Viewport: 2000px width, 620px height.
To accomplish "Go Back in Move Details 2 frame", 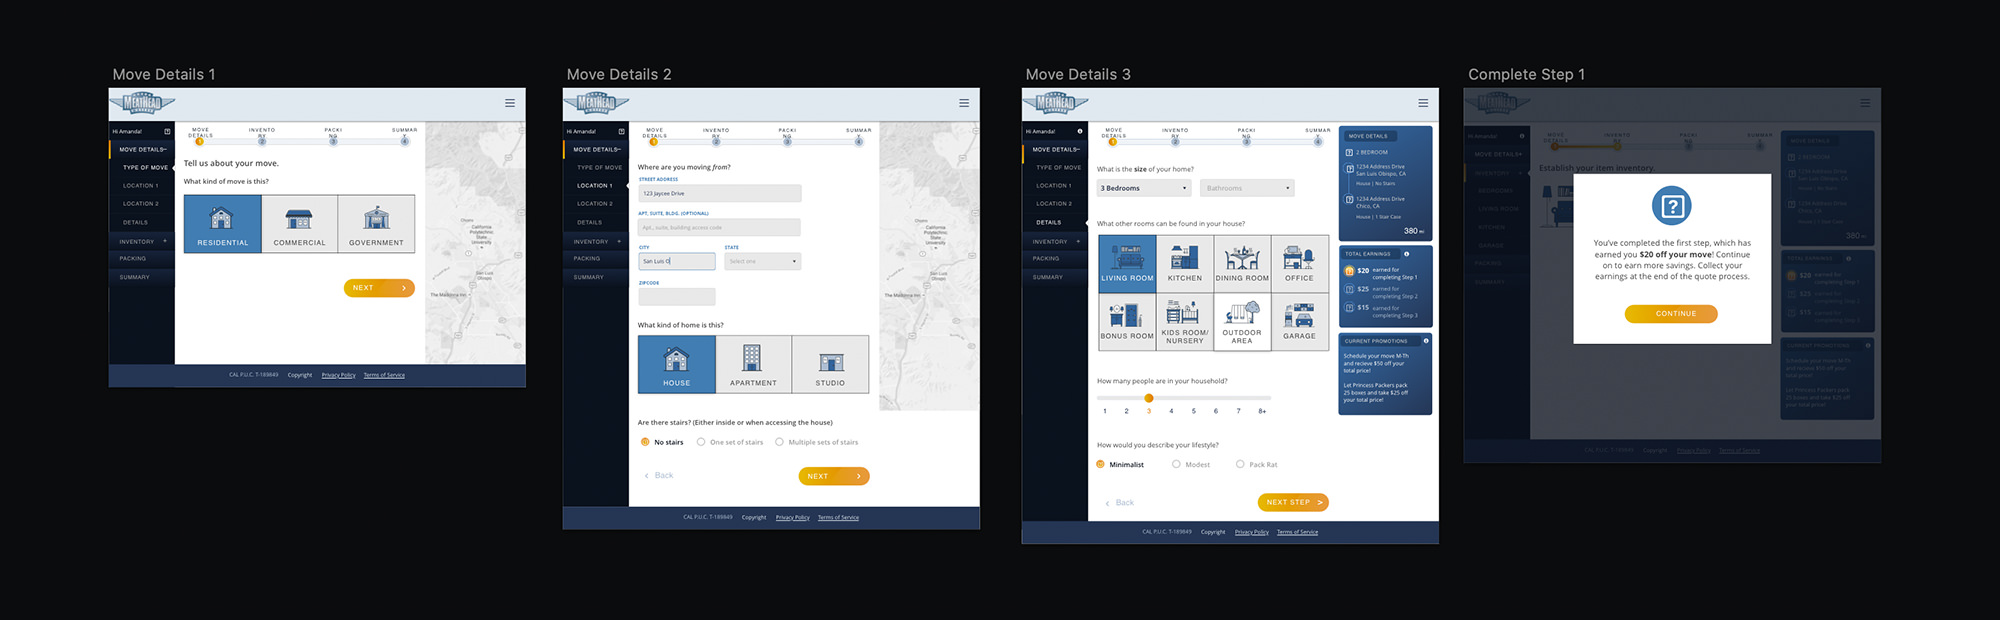I will click(659, 475).
